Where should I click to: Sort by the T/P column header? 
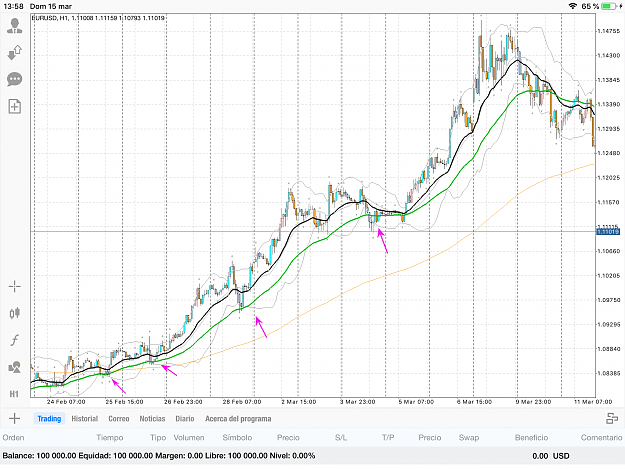388,438
